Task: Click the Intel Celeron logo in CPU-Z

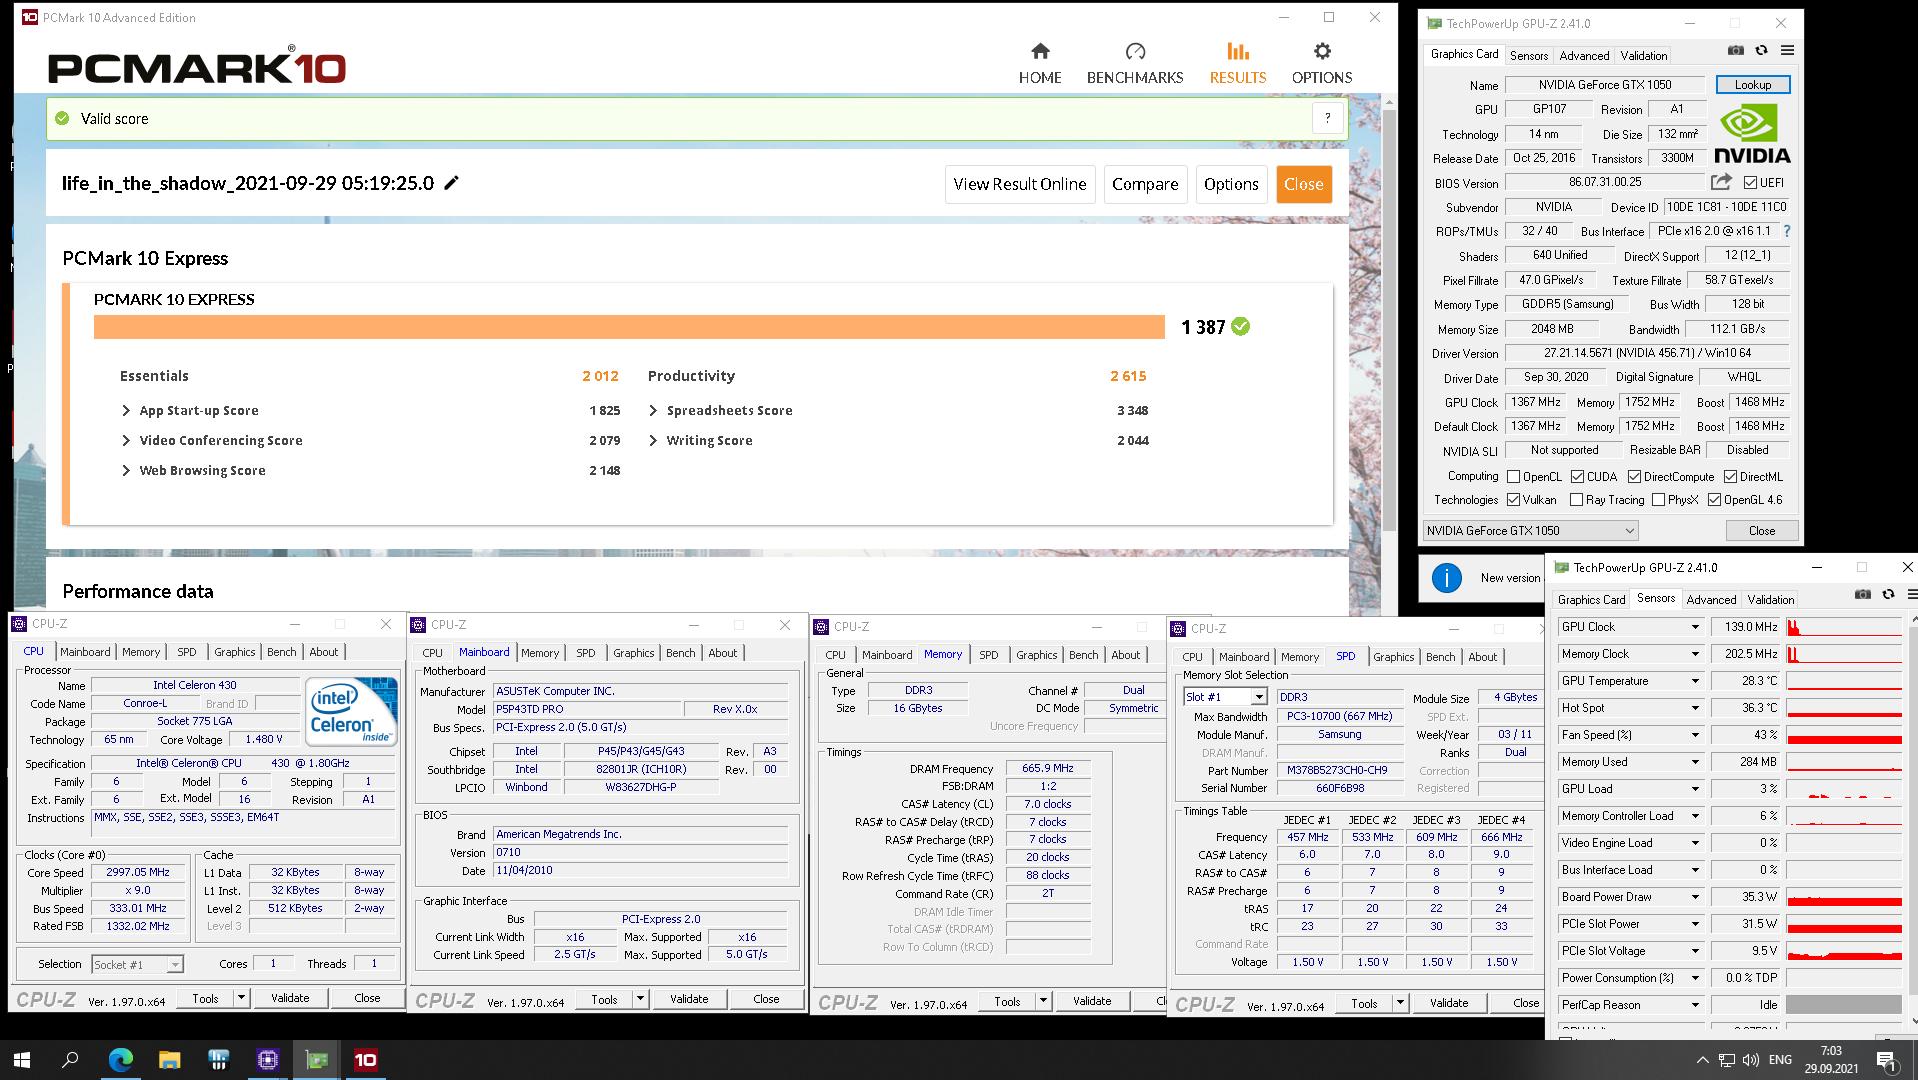Action: pos(350,711)
